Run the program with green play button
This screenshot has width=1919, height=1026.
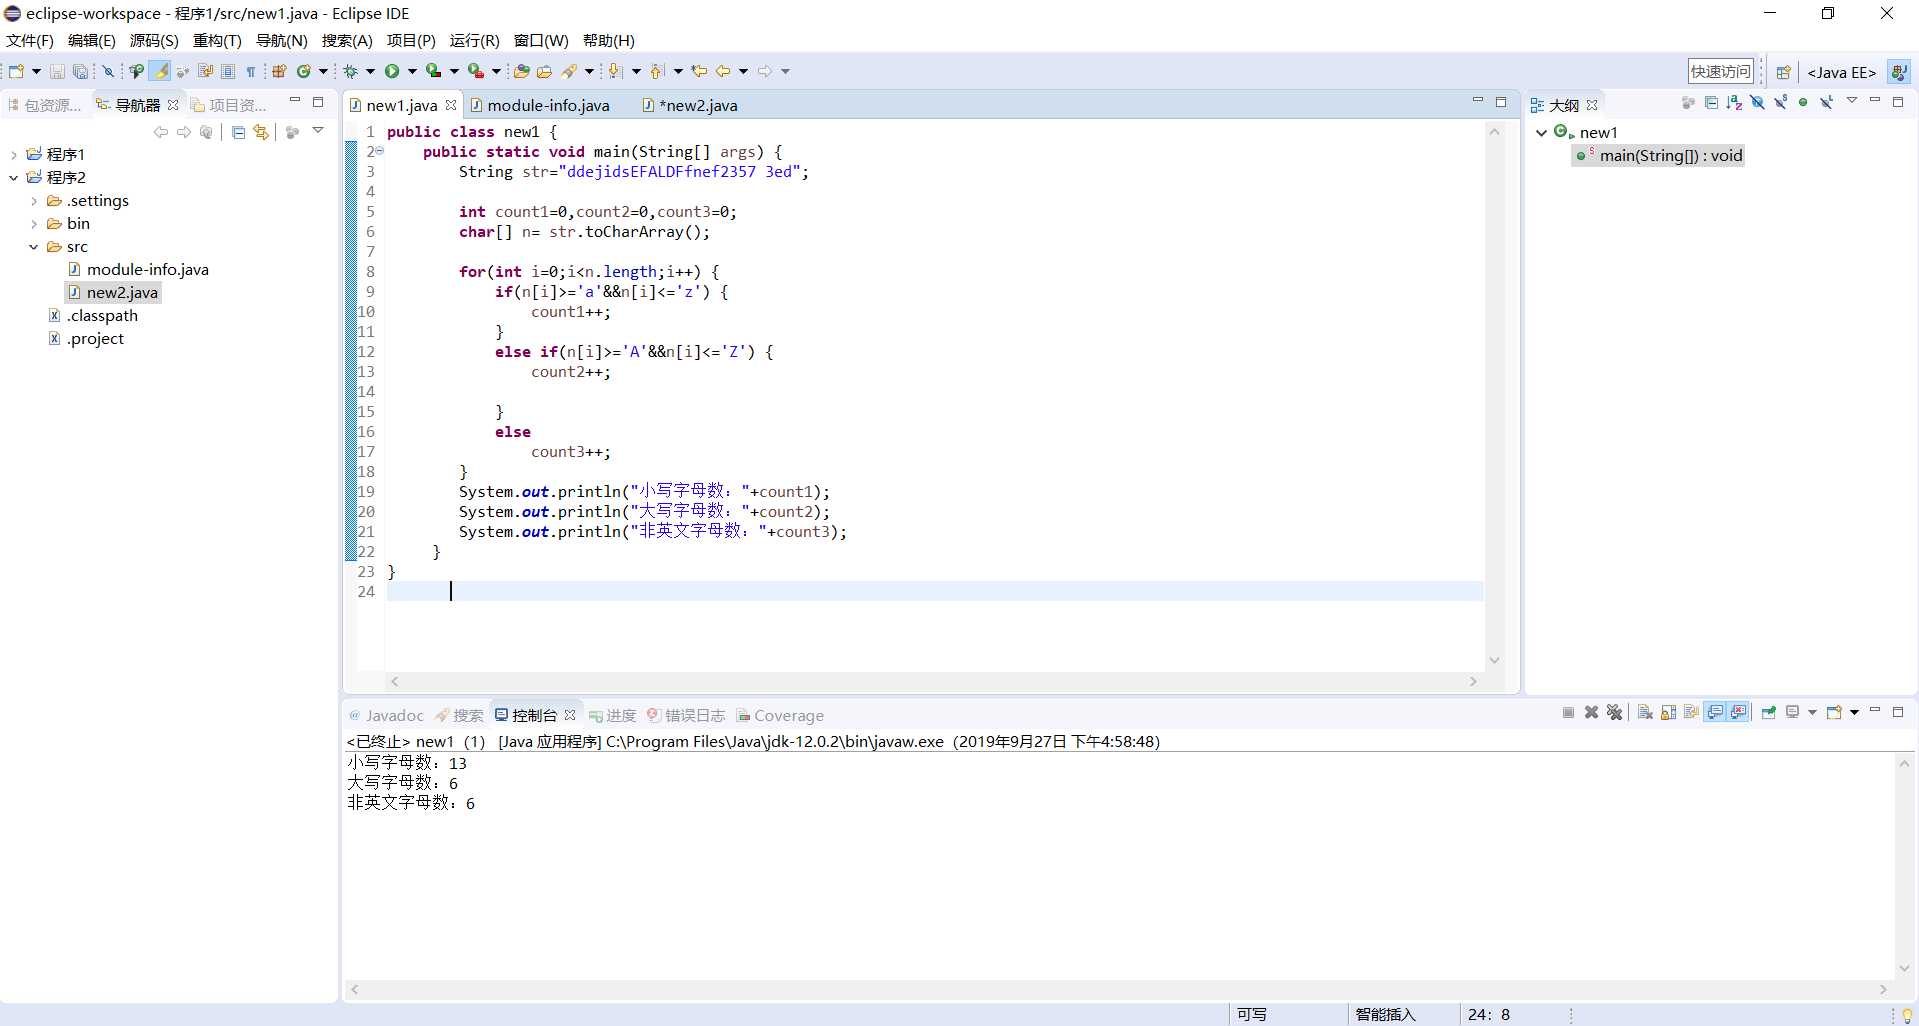pyautogui.click(x=392, y=71)
